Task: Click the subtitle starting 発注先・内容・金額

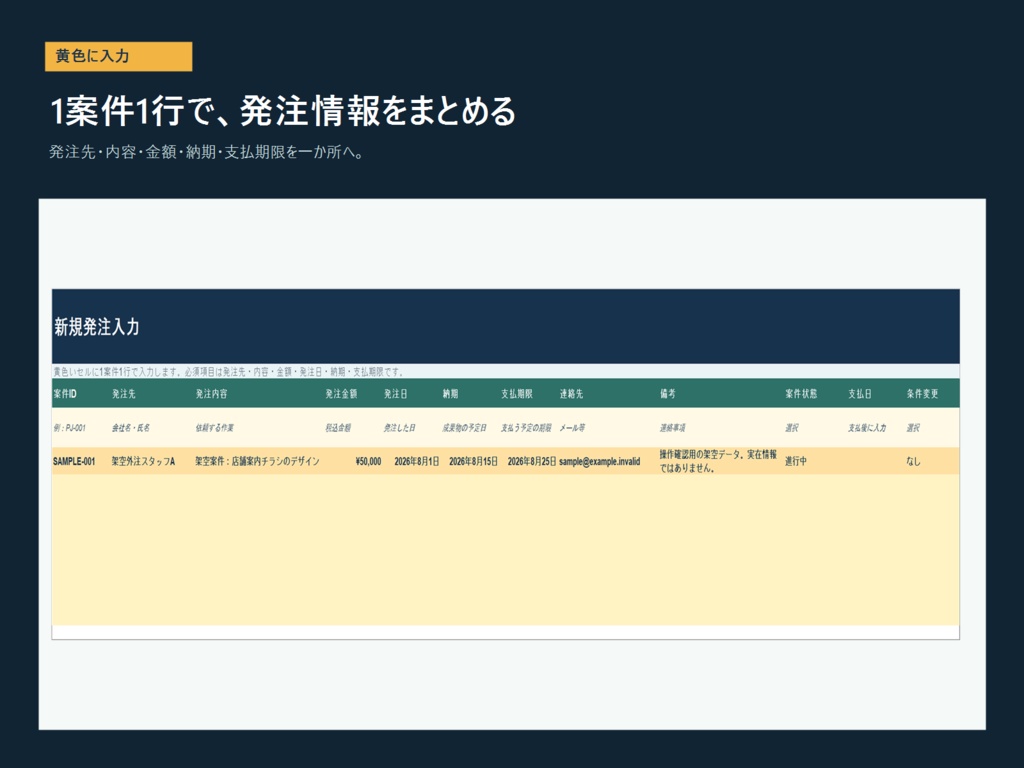Action: click(x=206, y=152)
